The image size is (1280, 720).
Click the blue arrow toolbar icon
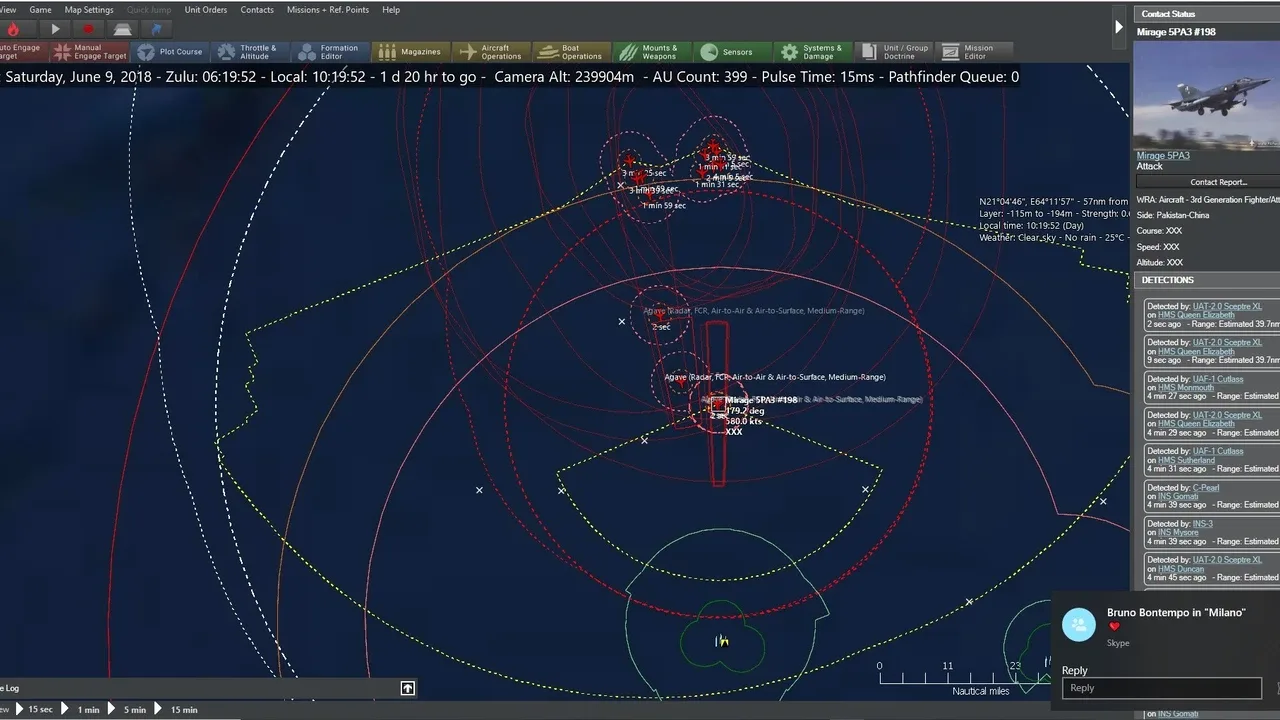point(156,29)
